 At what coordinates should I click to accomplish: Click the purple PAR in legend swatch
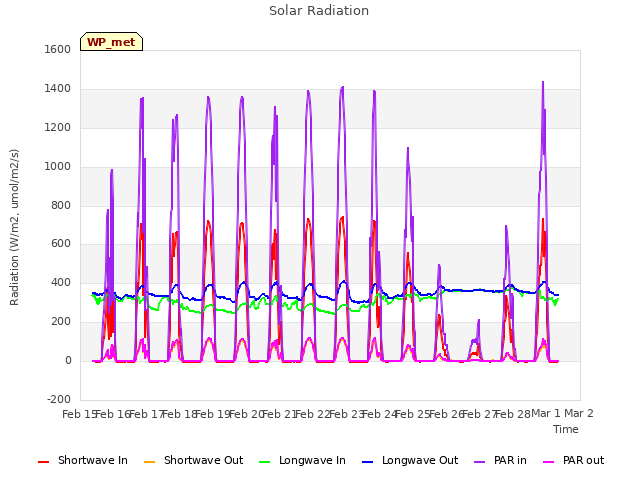(480, 462)
